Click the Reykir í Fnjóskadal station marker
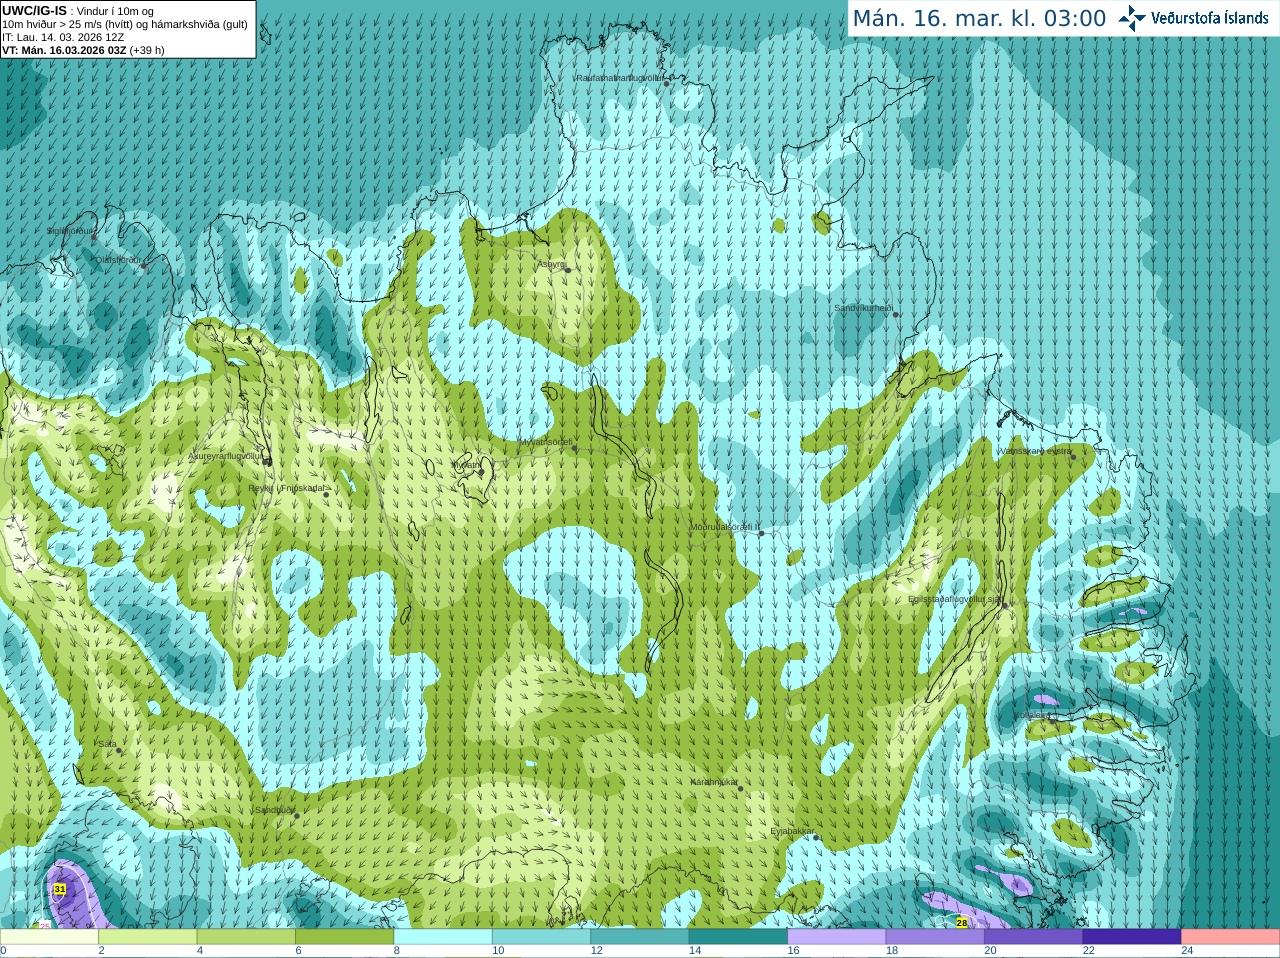Image resolution: width=1280 pixels, height=958 pixels. pyautogui.click(x=326, y=494)
